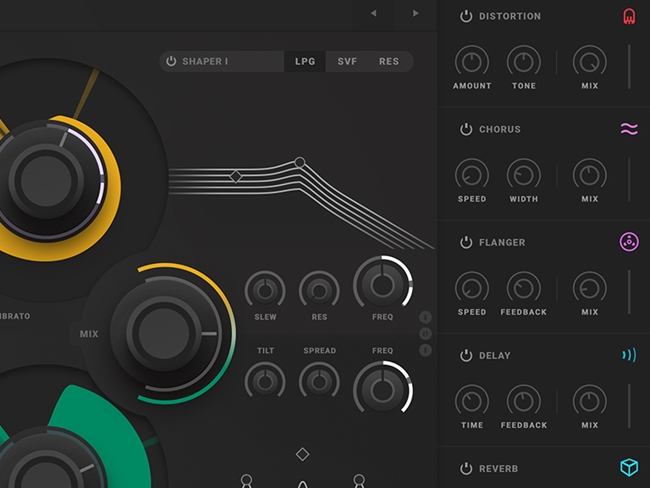The height and width of the screenshot is (488, 650).
Task: Toggle the Chorus power button
Action: [x=466, y=129]
